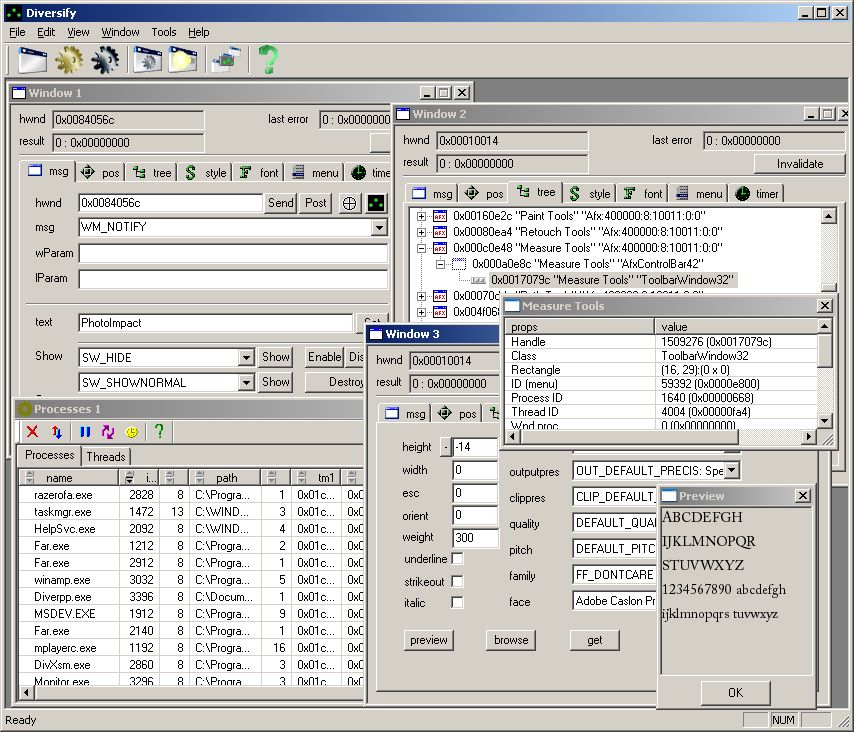The height and width of the screenshot is (732, 854).
Task: Check the italic checkbox
Action: [x=457, y=603]
